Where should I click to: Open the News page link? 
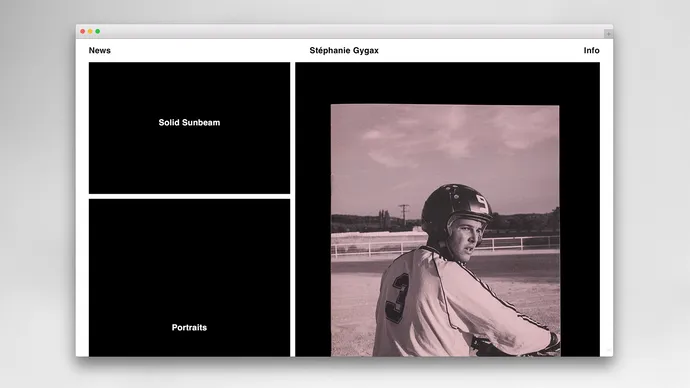point(99,51)
